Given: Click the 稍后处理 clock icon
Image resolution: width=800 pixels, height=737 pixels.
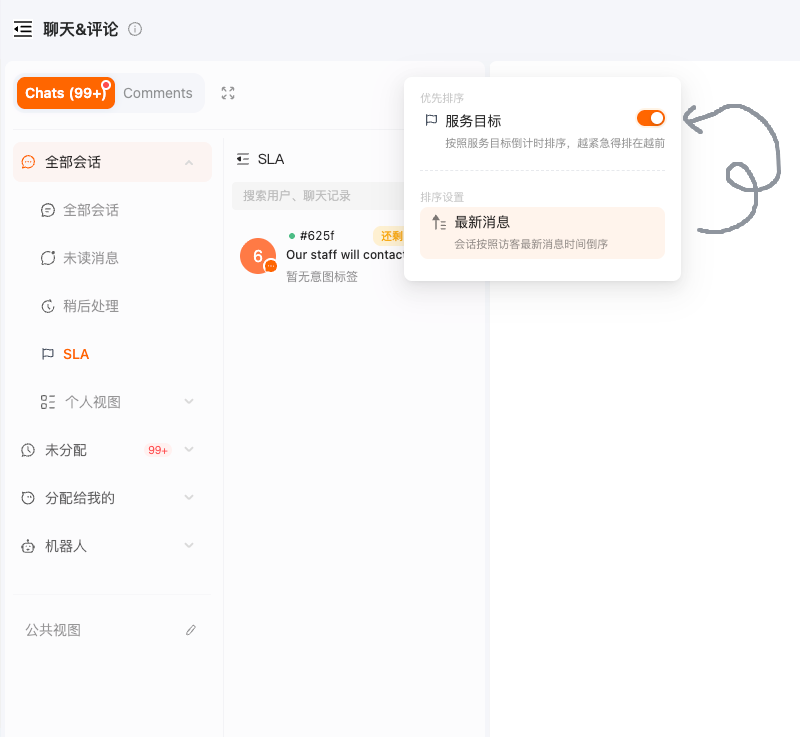Looking at the screenshot, I should [48, 306].
